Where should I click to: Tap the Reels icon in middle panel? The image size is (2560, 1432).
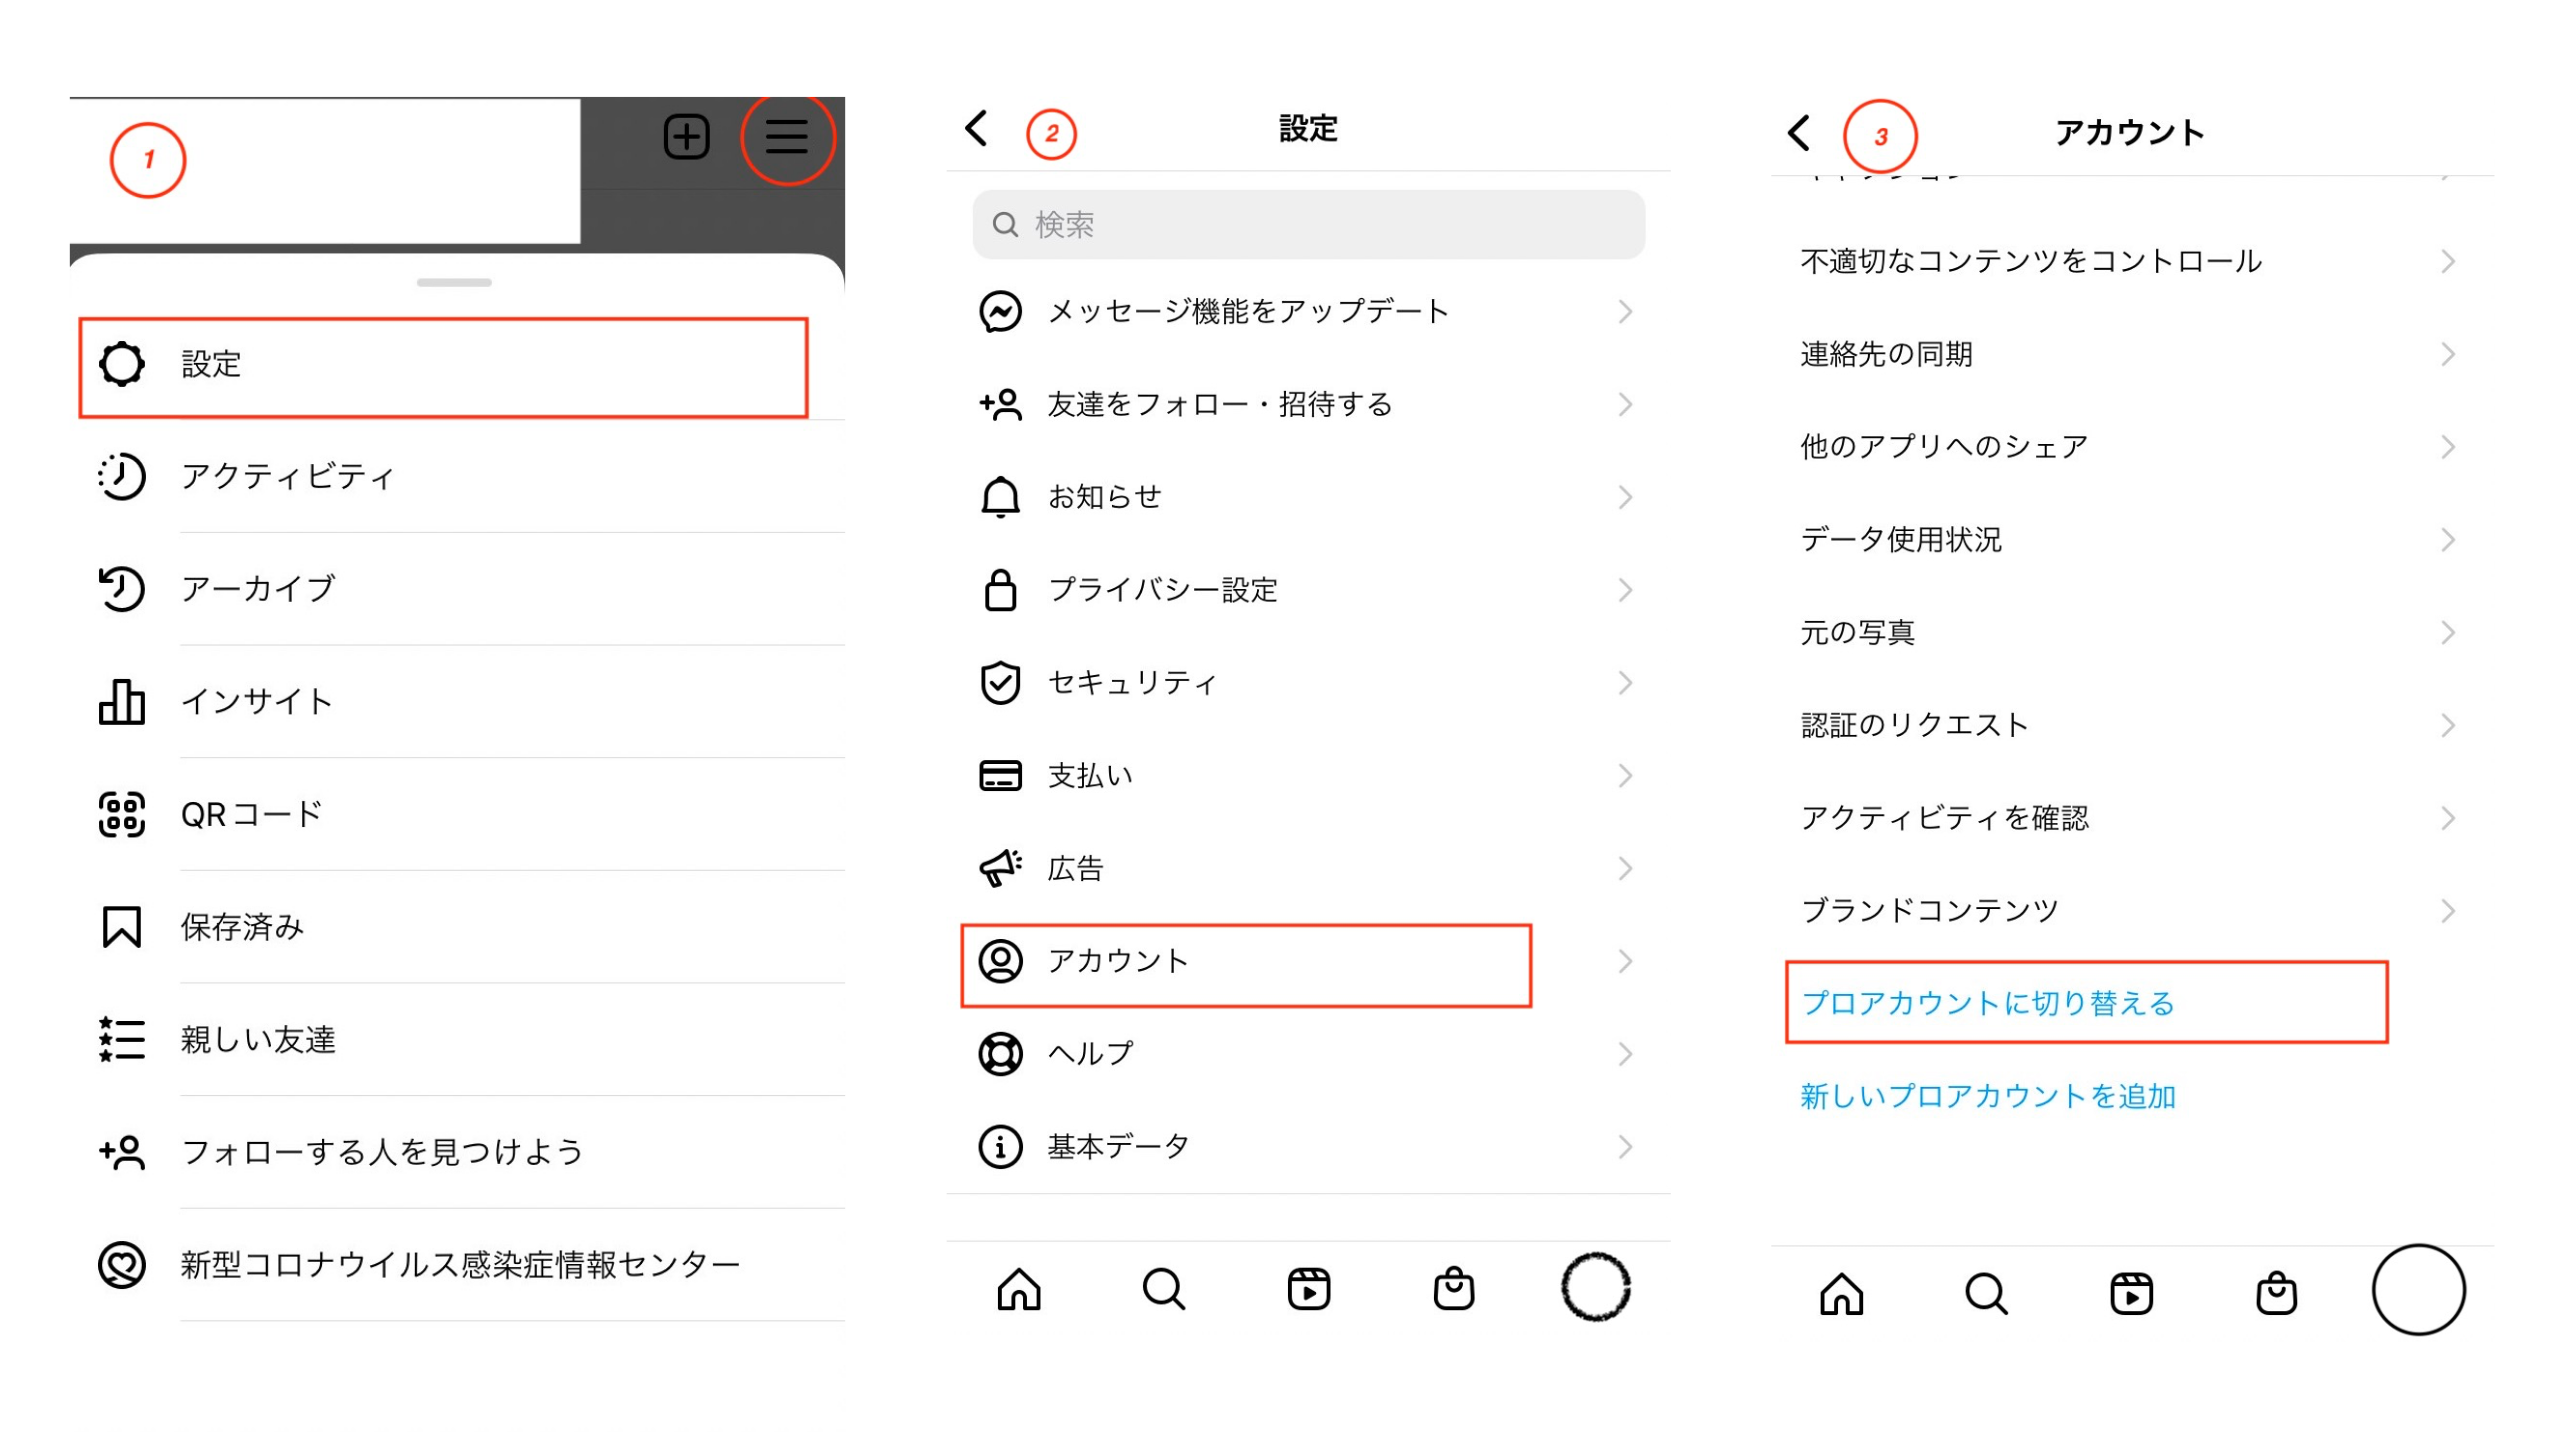click(x=1308, y=1289)
